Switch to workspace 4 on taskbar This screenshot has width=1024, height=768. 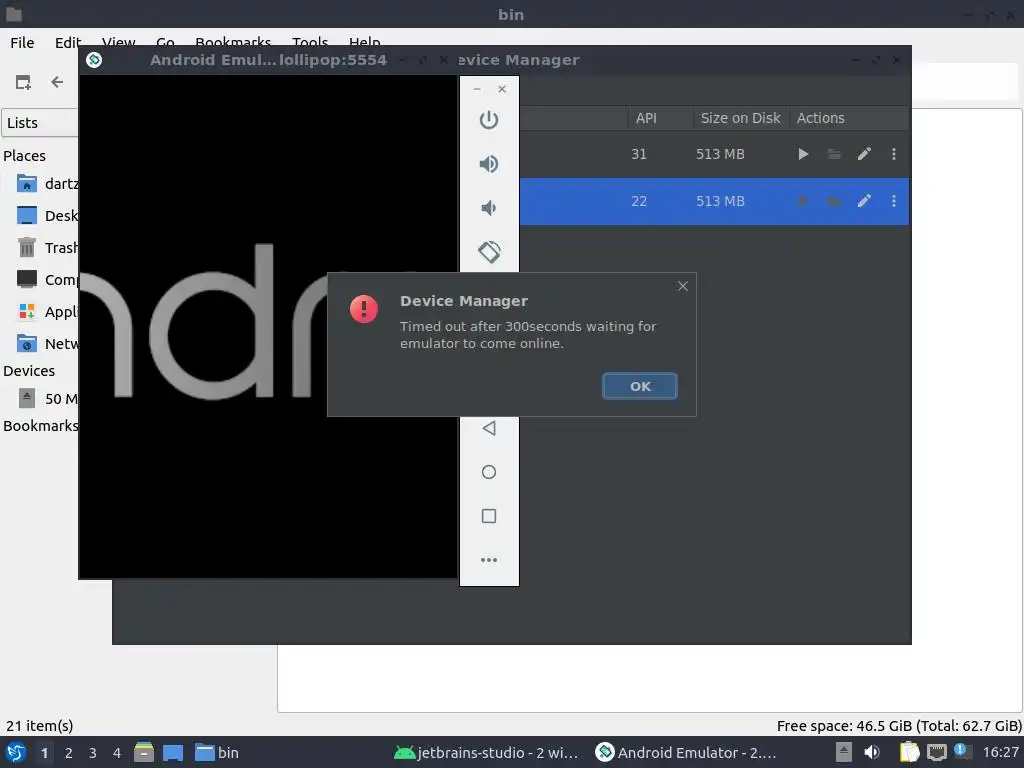coord(117,753)
